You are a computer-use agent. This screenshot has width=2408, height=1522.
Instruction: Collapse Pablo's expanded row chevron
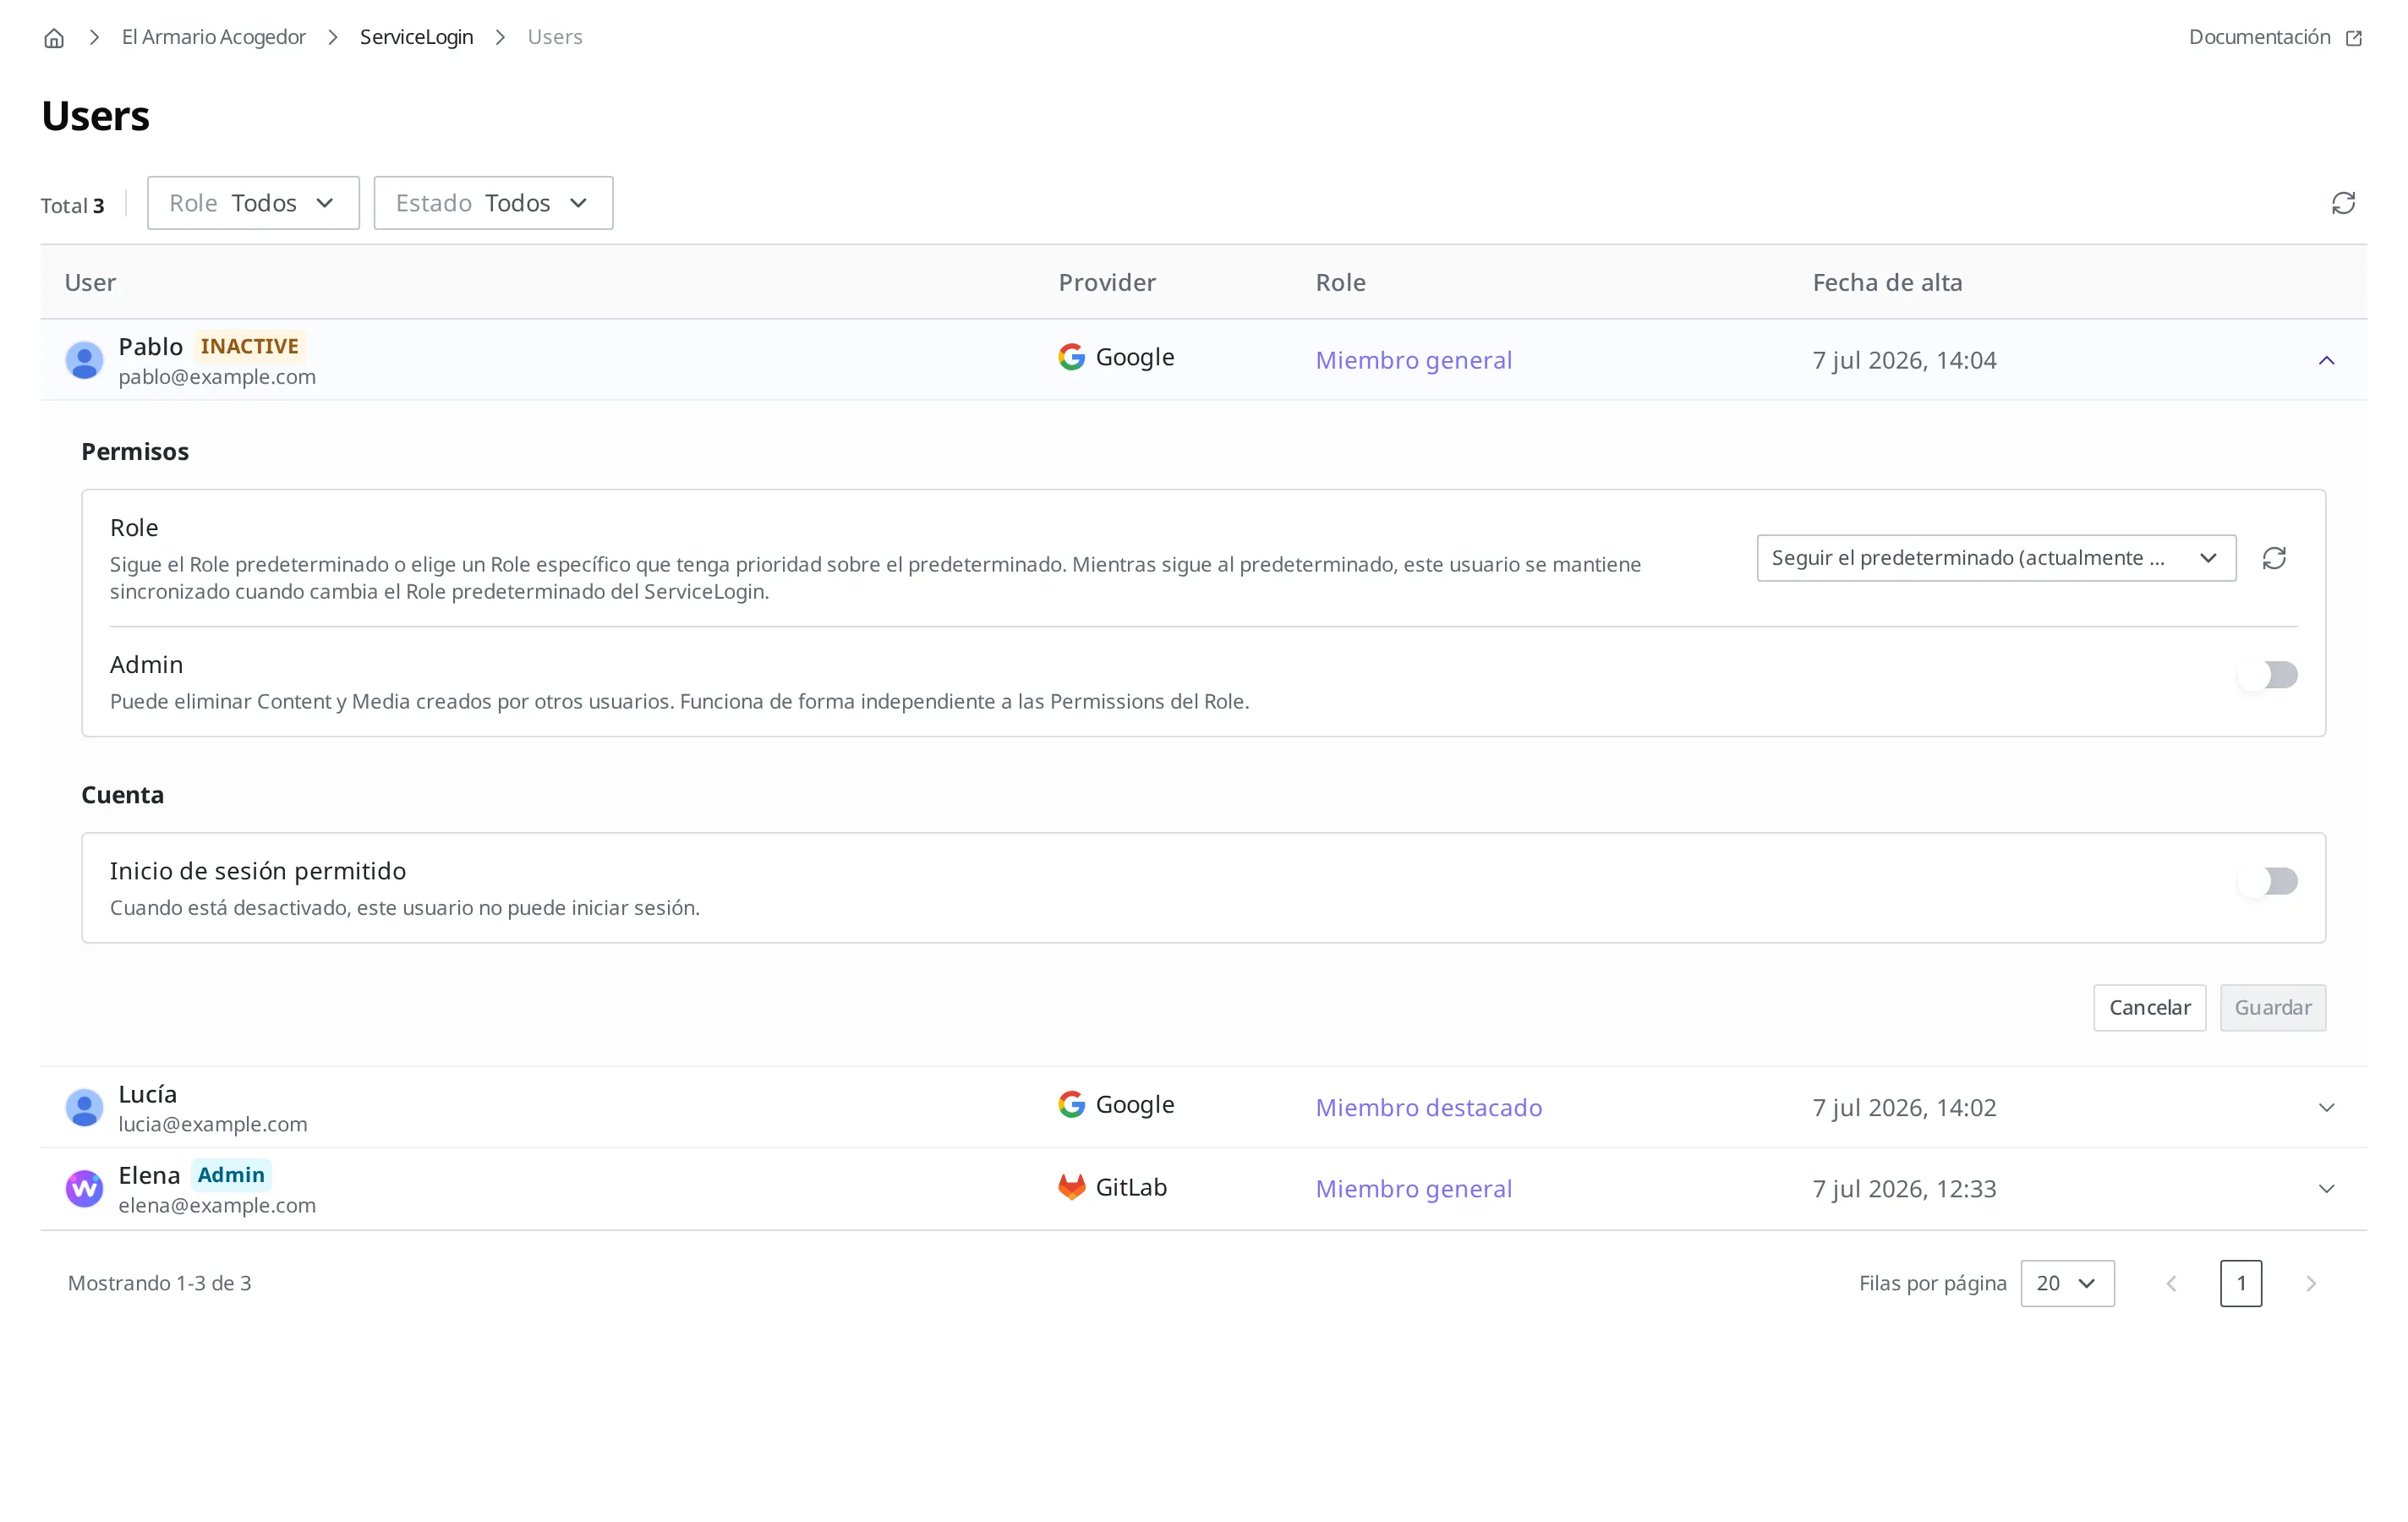[x=2326, y=360]
